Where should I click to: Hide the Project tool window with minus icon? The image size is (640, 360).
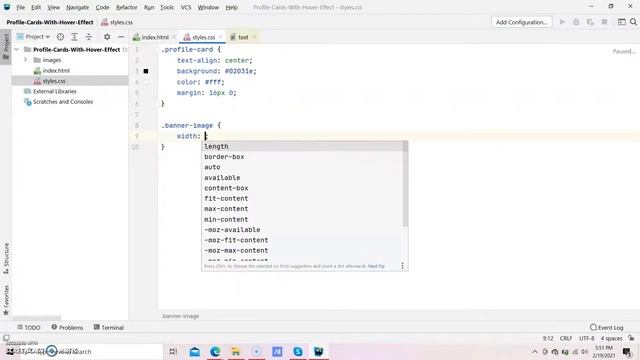pyautogui.click(x=121, y=37)
